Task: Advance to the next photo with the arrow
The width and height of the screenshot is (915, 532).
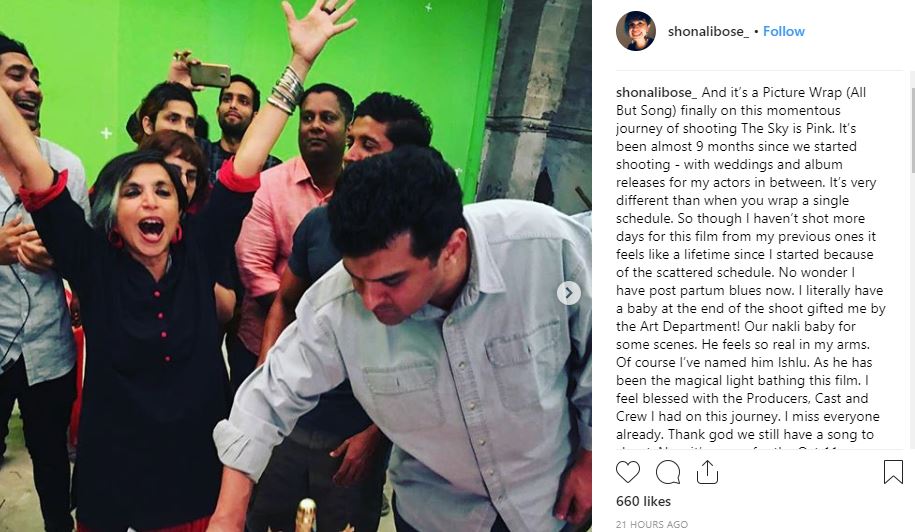Action: pyautogui.click(x=569, y=293)
